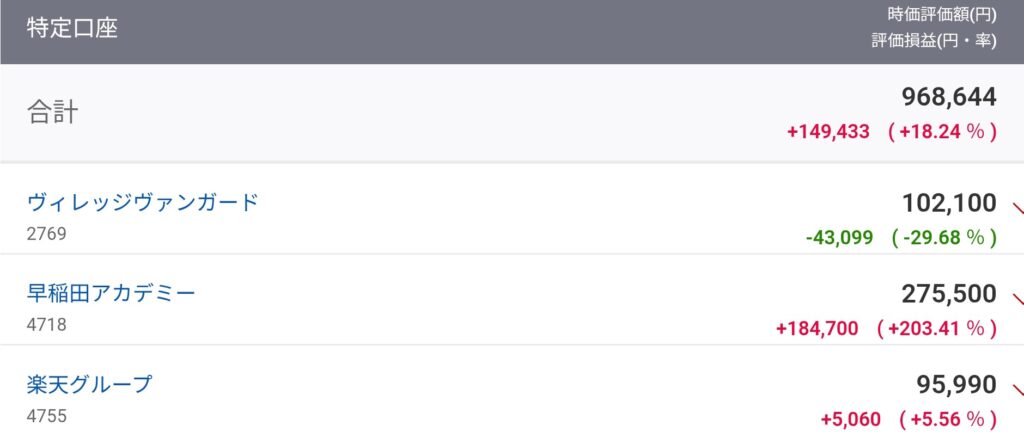Viewport: 1024px width, 432px height.
Task: Click stock code 4718
Action: click(46, 324)
